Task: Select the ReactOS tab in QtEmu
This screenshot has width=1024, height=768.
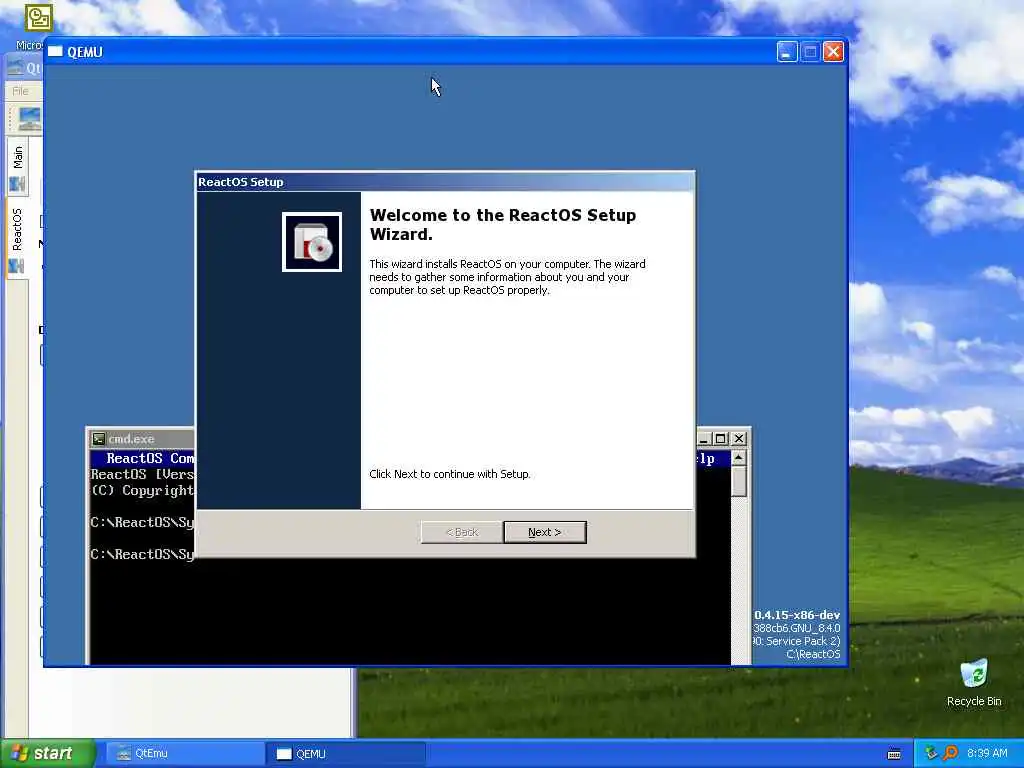Action: click(x=17, y=238)
